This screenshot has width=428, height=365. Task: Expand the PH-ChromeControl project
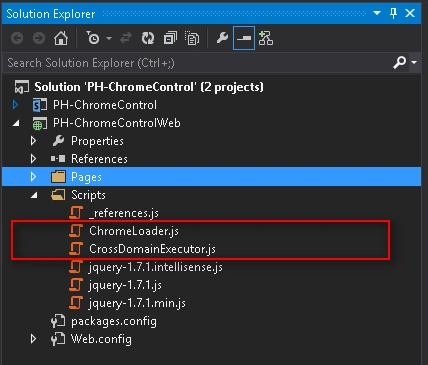(15, 105)
